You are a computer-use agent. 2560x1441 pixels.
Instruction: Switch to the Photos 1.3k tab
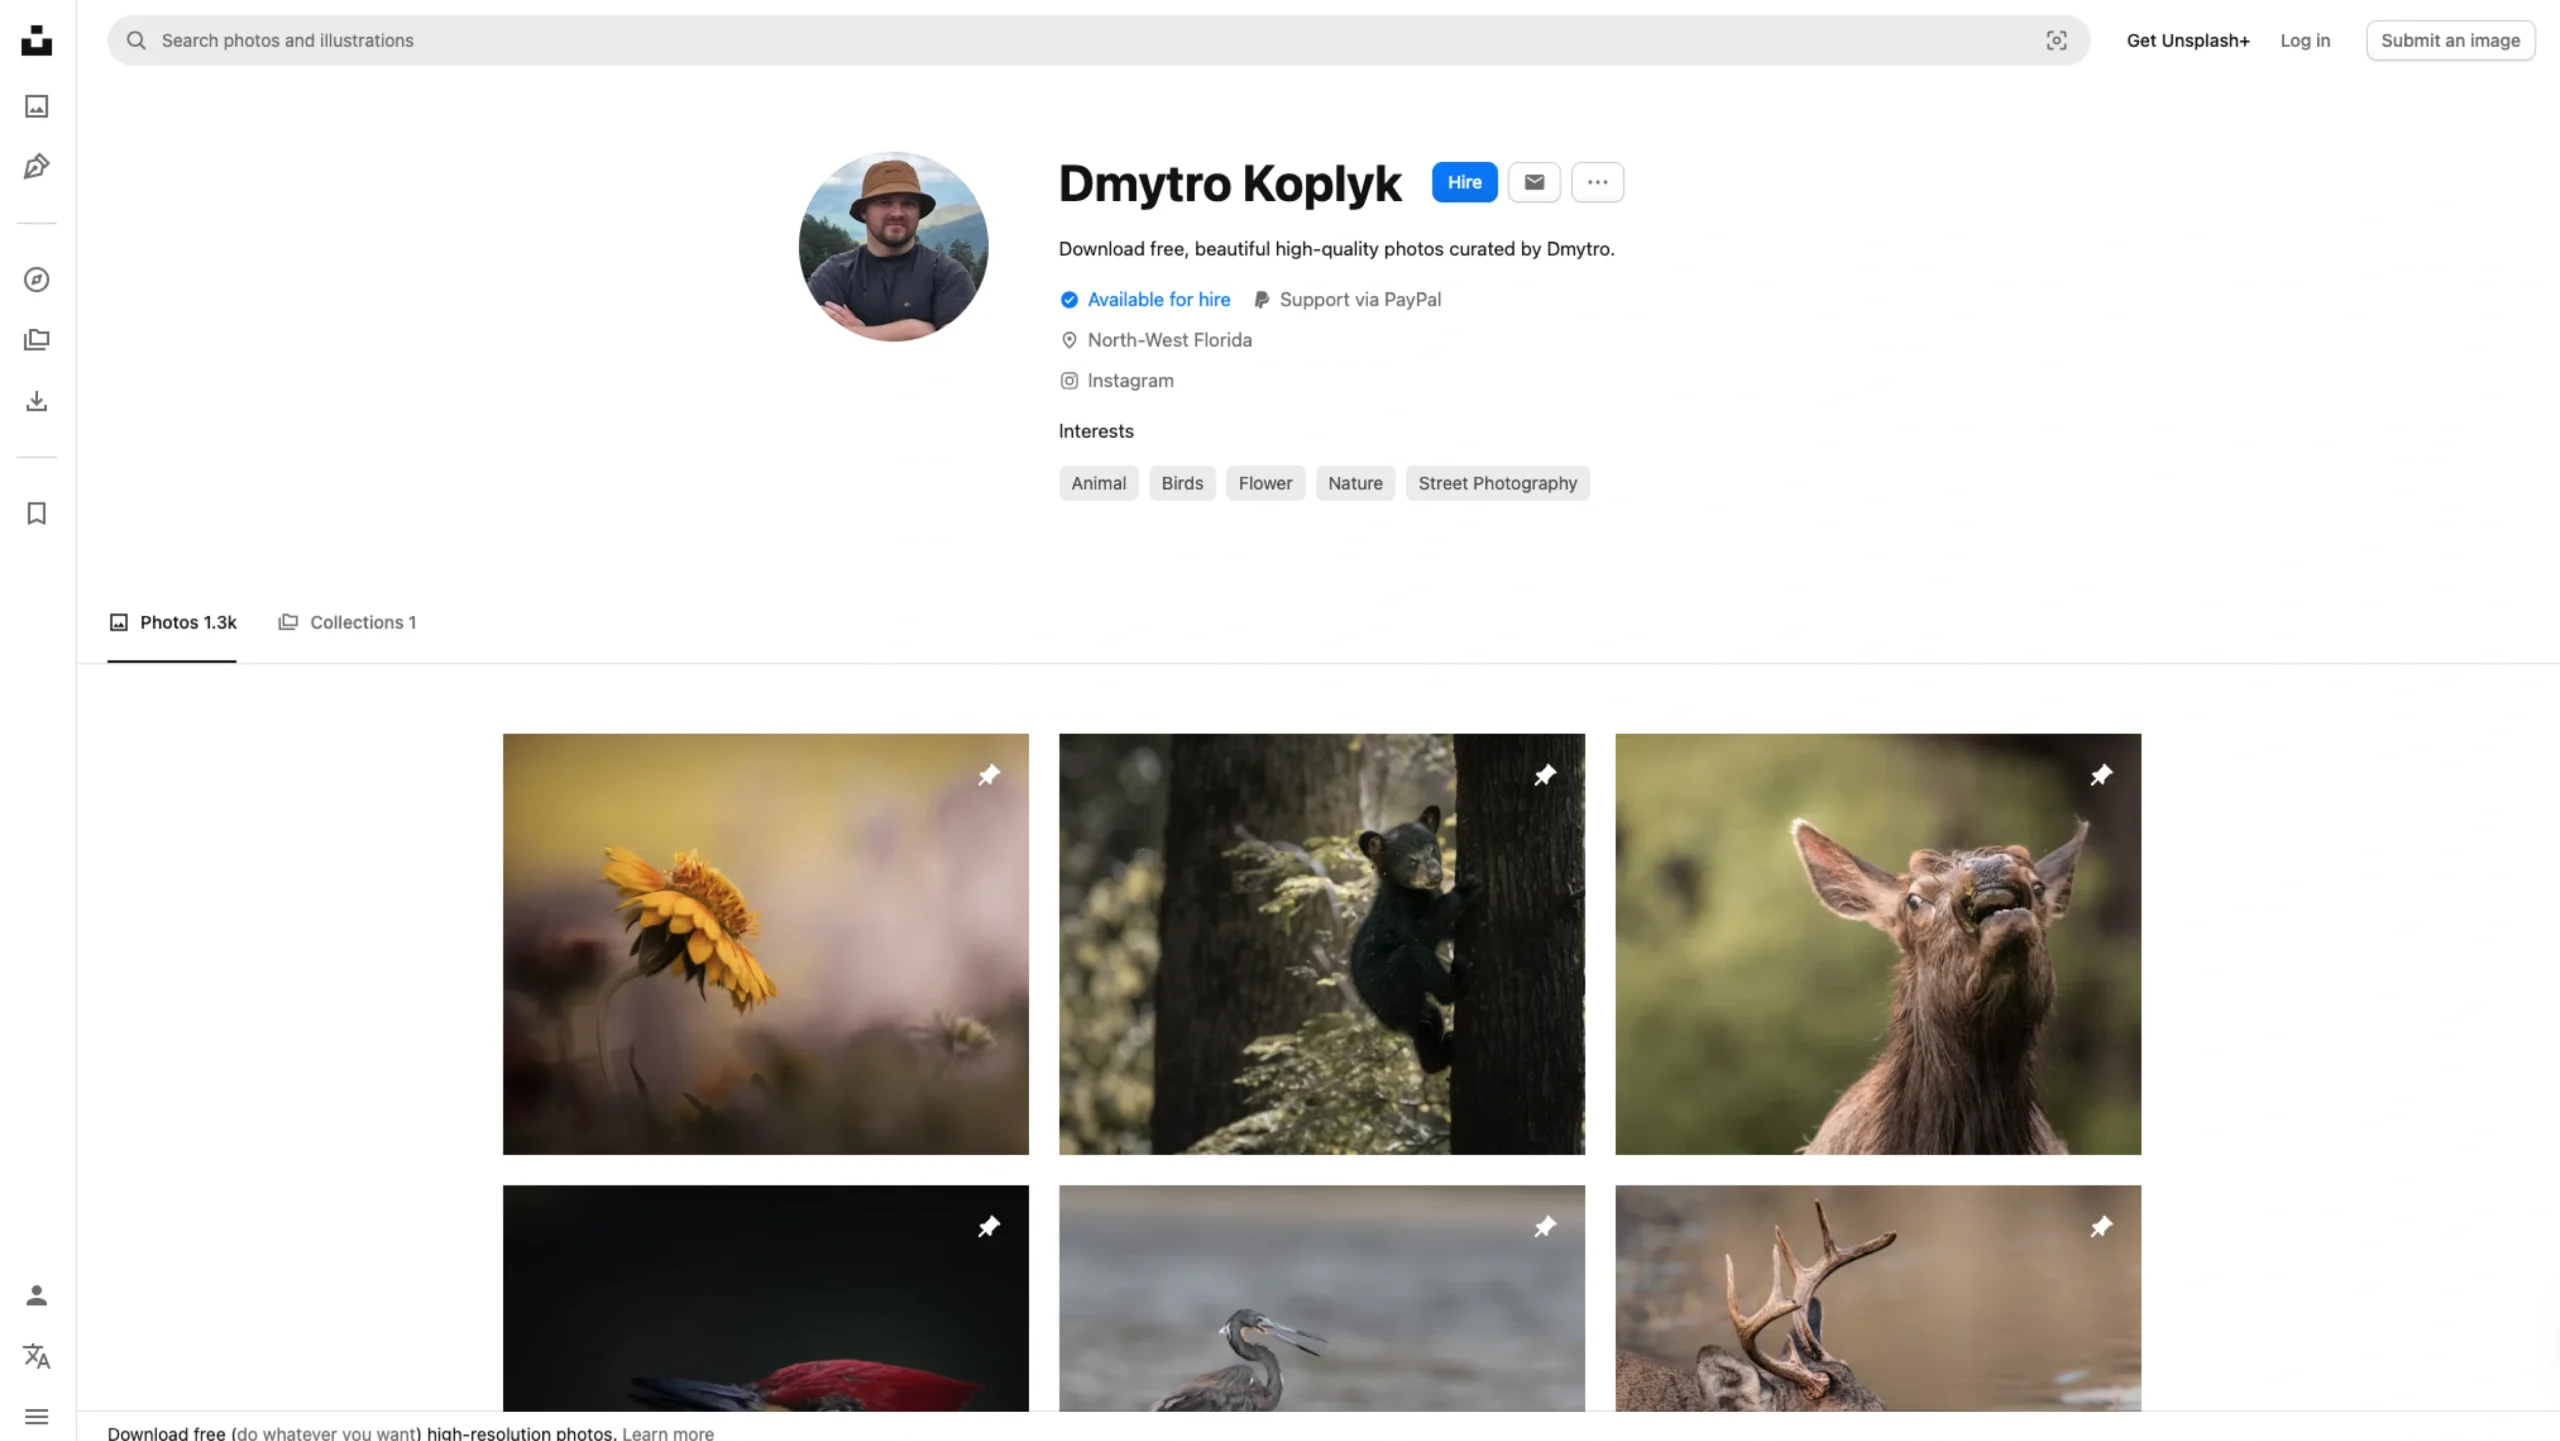click(172, 622)
